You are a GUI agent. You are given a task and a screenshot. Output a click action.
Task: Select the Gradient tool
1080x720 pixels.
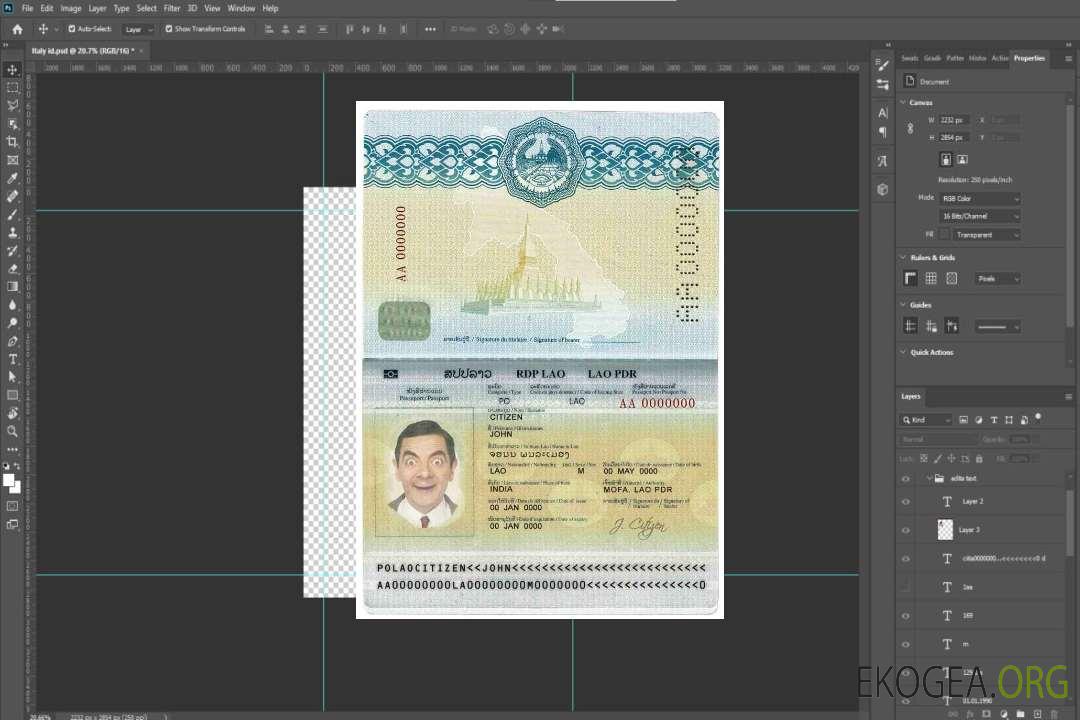point(12,287)
